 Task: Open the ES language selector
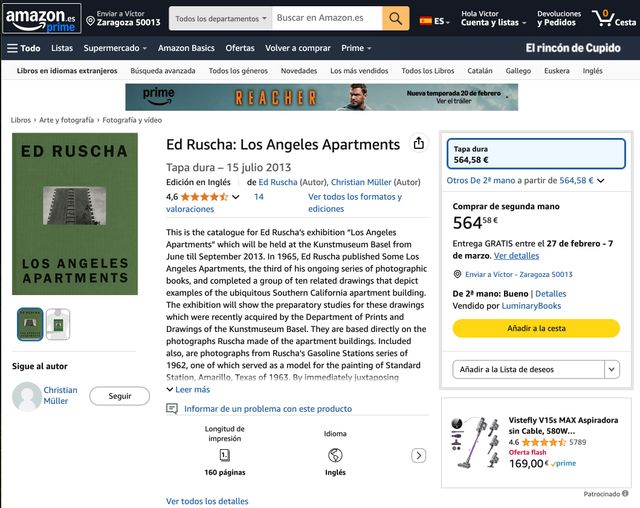[x=432, y=19]
